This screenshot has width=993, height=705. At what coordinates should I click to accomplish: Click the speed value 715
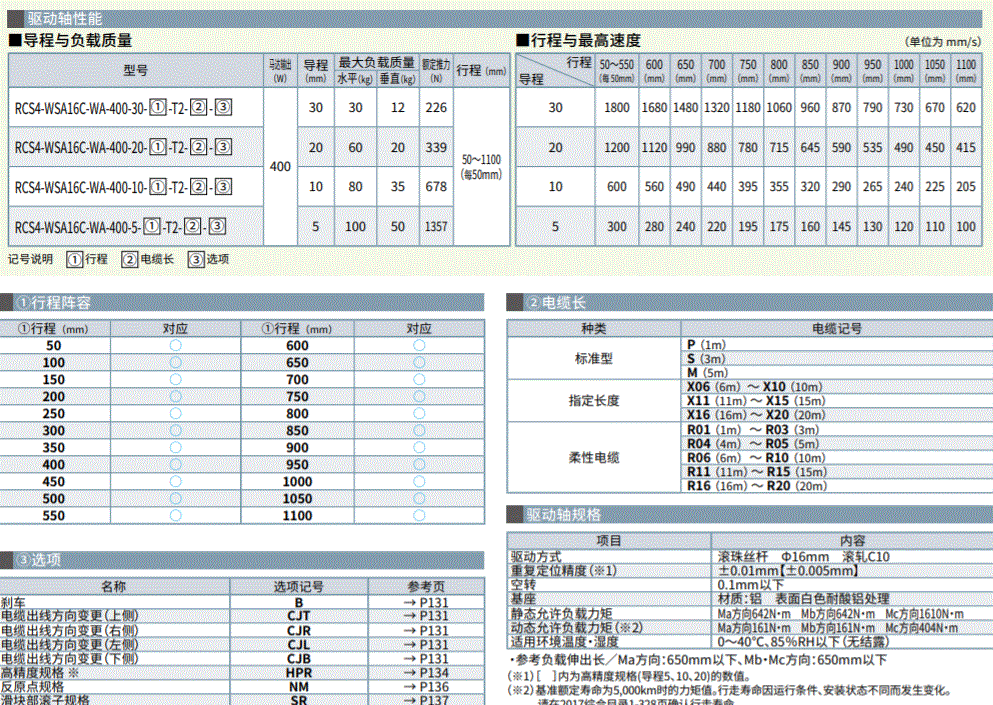point(779,148)
